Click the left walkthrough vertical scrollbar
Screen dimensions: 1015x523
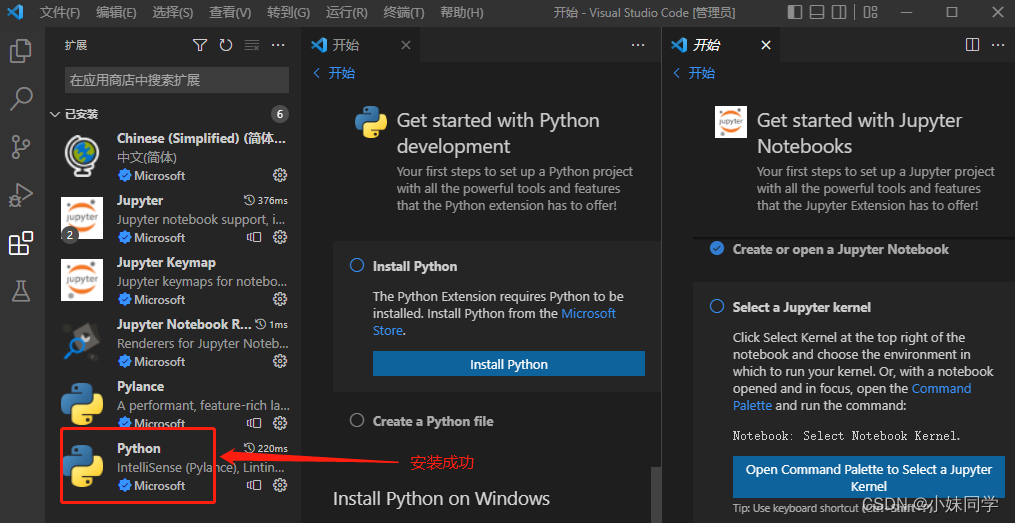point(657,493)
